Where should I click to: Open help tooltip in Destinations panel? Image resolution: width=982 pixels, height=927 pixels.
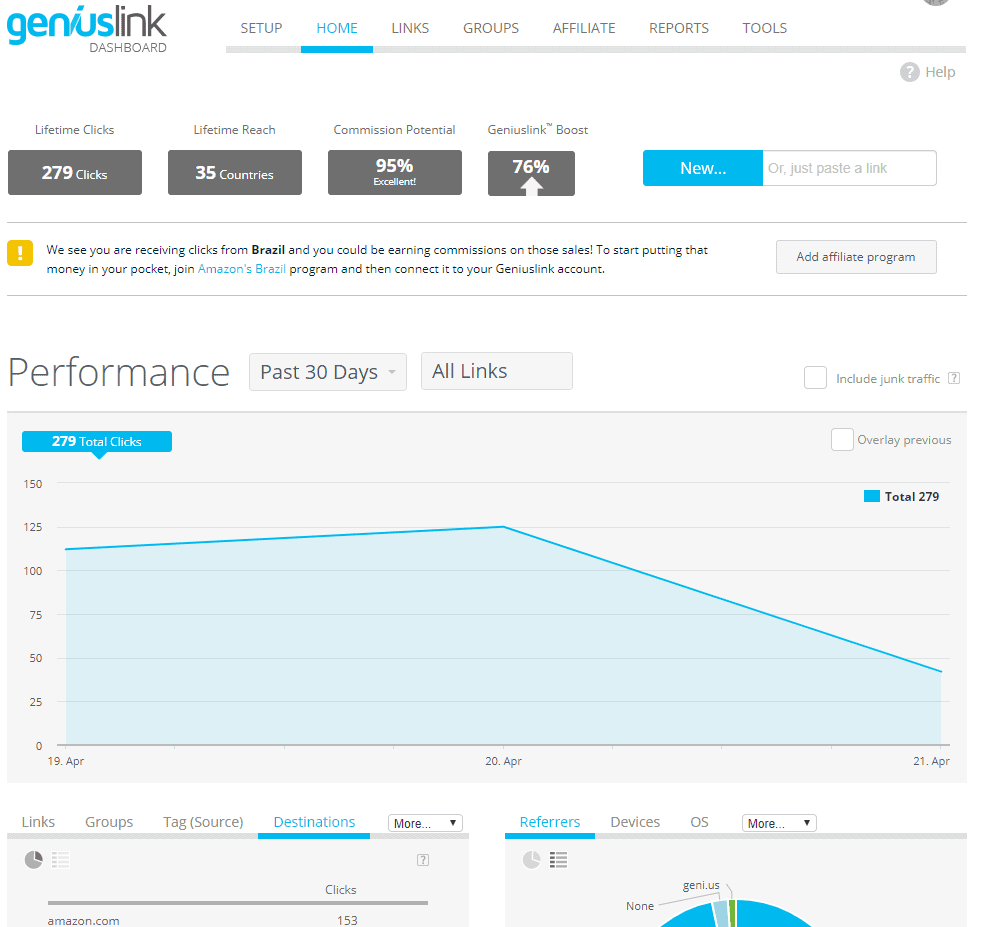(423, 860)
